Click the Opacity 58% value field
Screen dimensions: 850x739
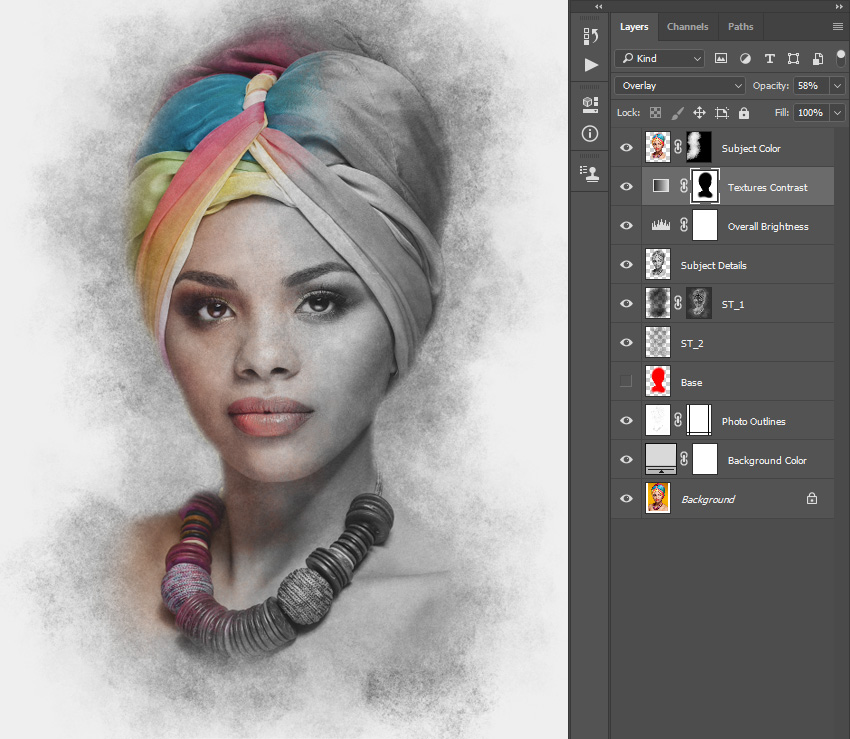pyautogui.click(x=812, y=86)
